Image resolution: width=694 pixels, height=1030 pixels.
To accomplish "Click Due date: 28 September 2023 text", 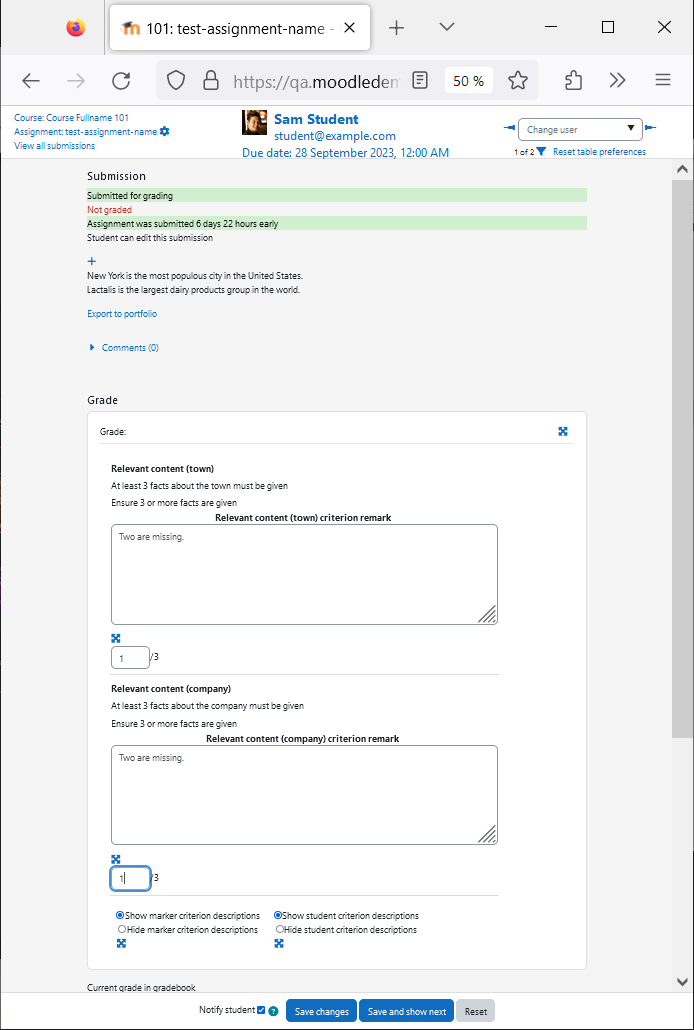I will pyautogui.click(x=346, y=153).
